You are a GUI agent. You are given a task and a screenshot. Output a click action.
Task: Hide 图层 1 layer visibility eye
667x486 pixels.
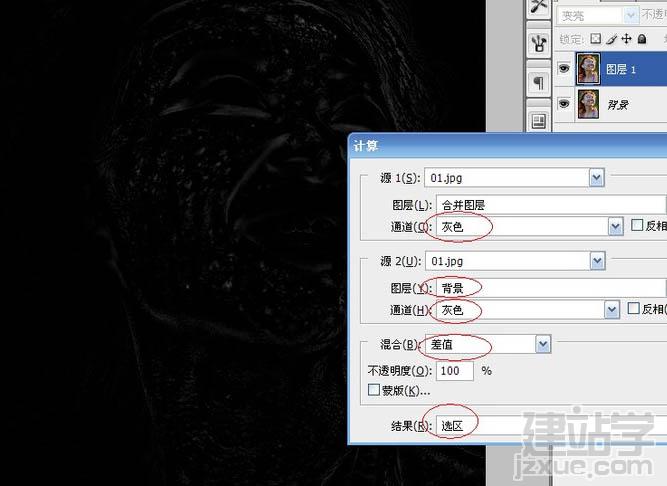[x=564, y=68]
